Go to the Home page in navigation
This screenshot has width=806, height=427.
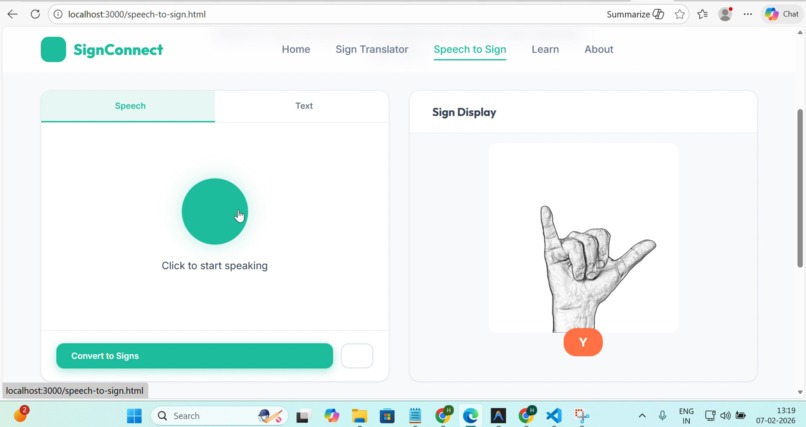click(x=296, y=49)
